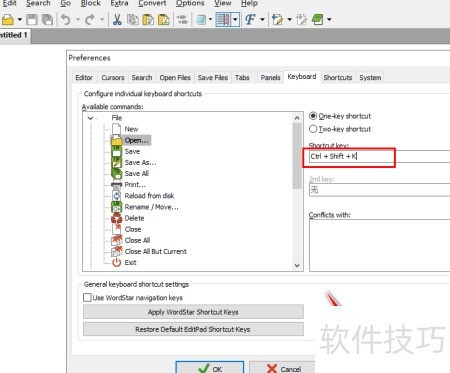
Task: Click the Save toolbar icon
Action: [x=32, y=20]
